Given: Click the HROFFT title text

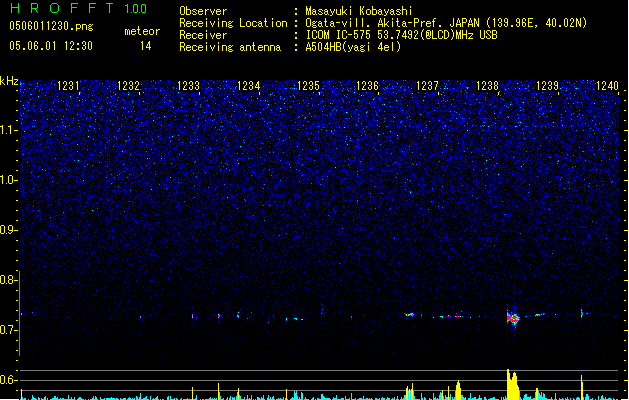Looking at the screenshot, I should tap(62, 8).
